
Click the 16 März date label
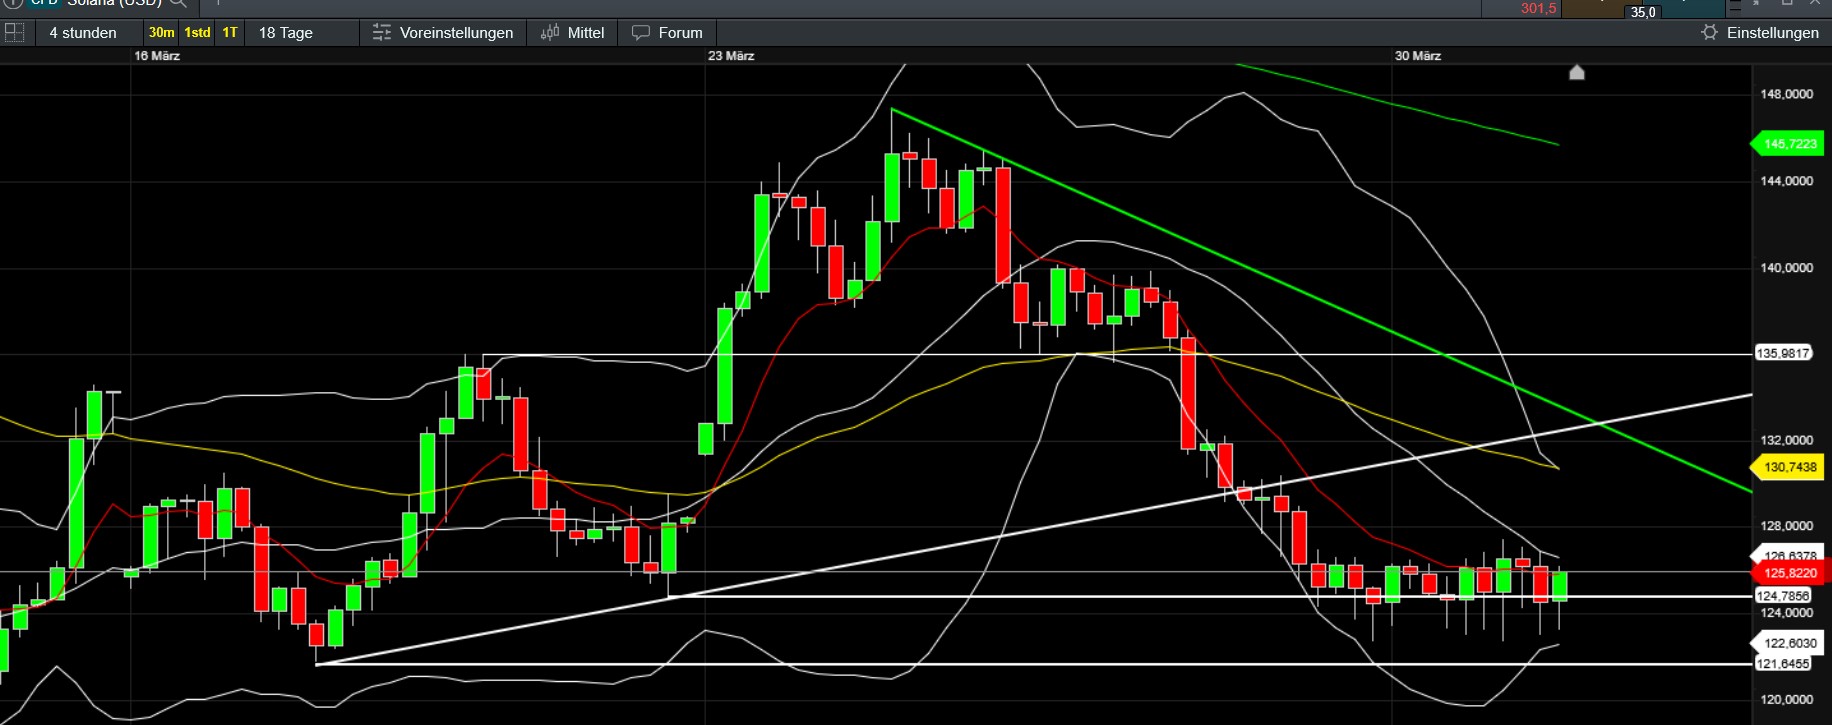(157, 56)
